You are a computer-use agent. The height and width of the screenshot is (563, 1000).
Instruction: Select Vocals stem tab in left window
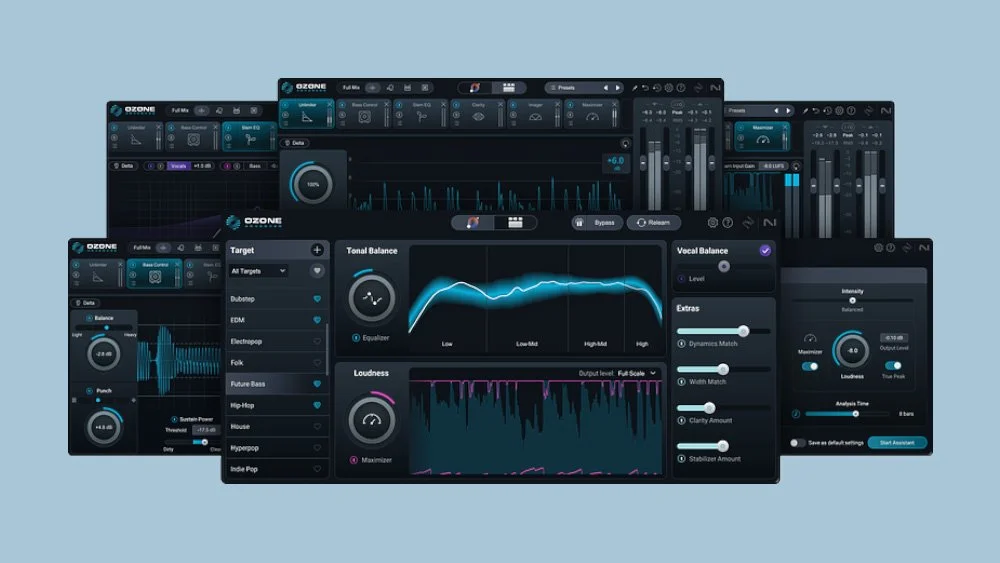click(178, 166)
